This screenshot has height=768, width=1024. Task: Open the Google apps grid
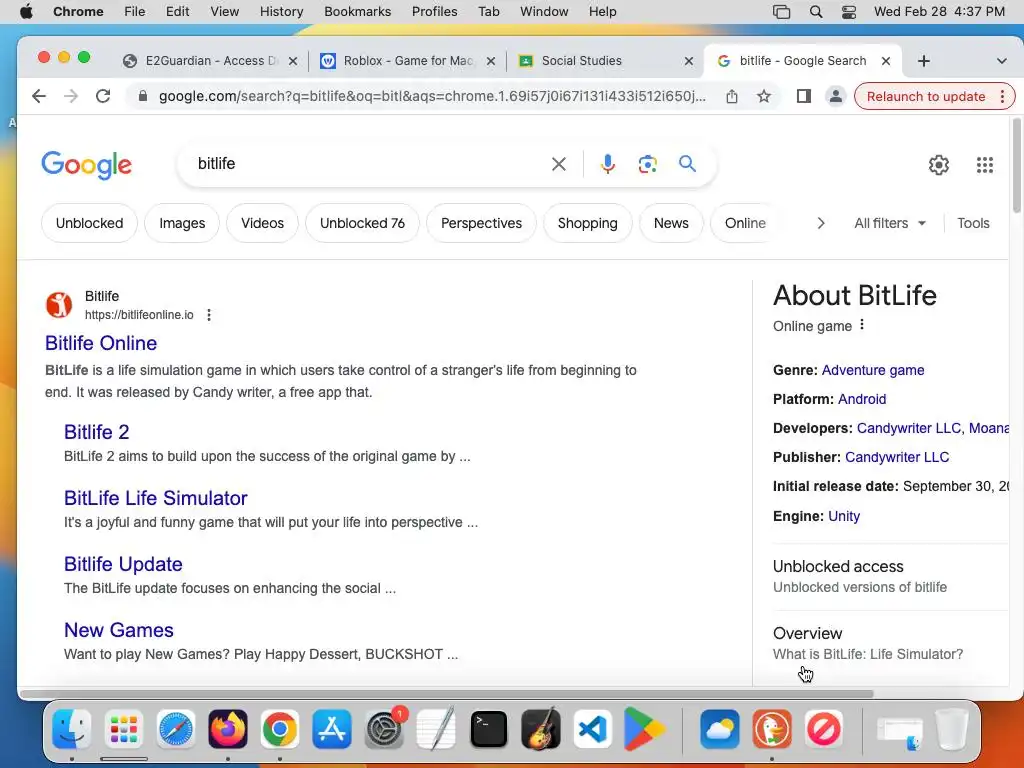985,165
